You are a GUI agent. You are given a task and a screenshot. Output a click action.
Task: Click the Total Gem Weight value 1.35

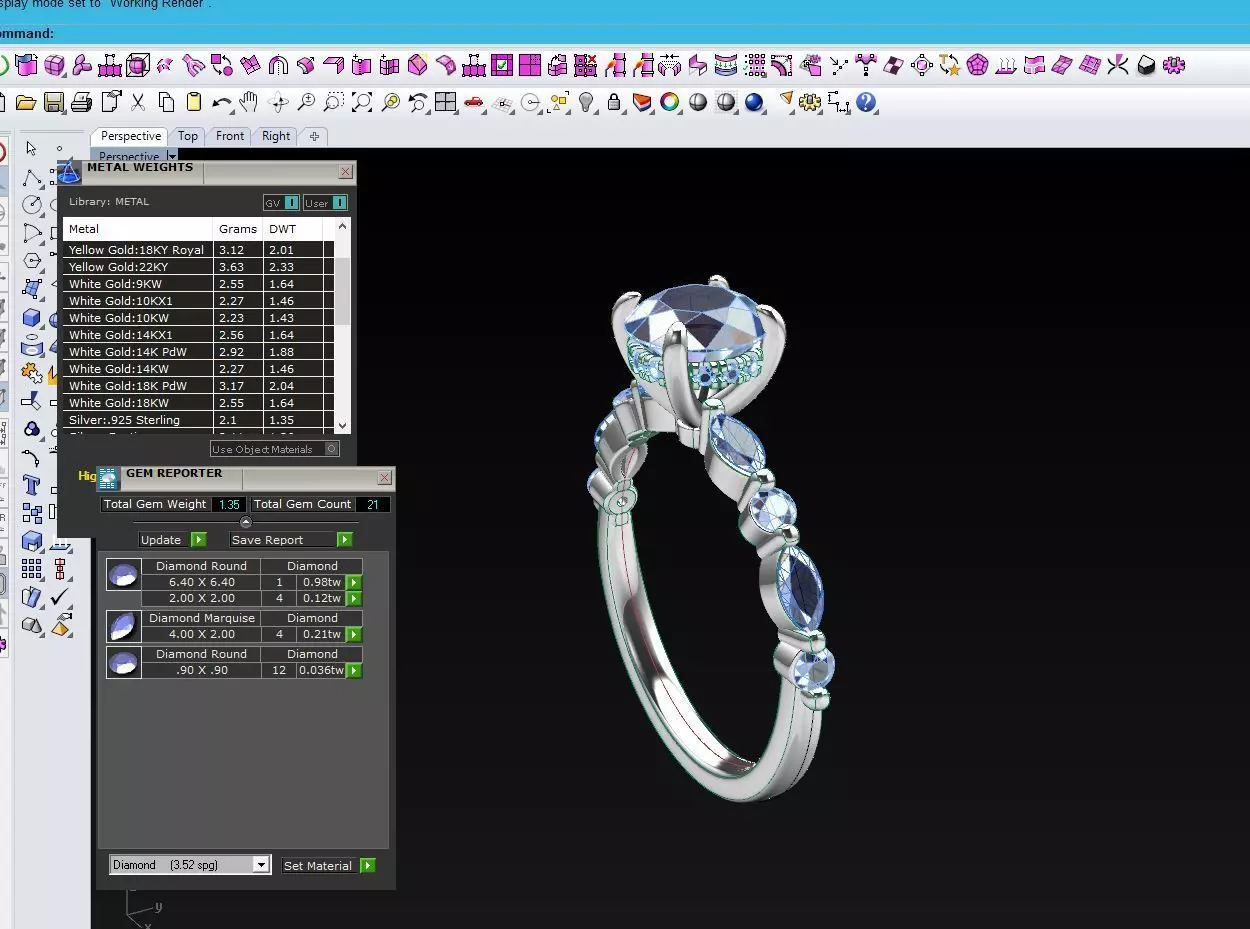[229, 505]
